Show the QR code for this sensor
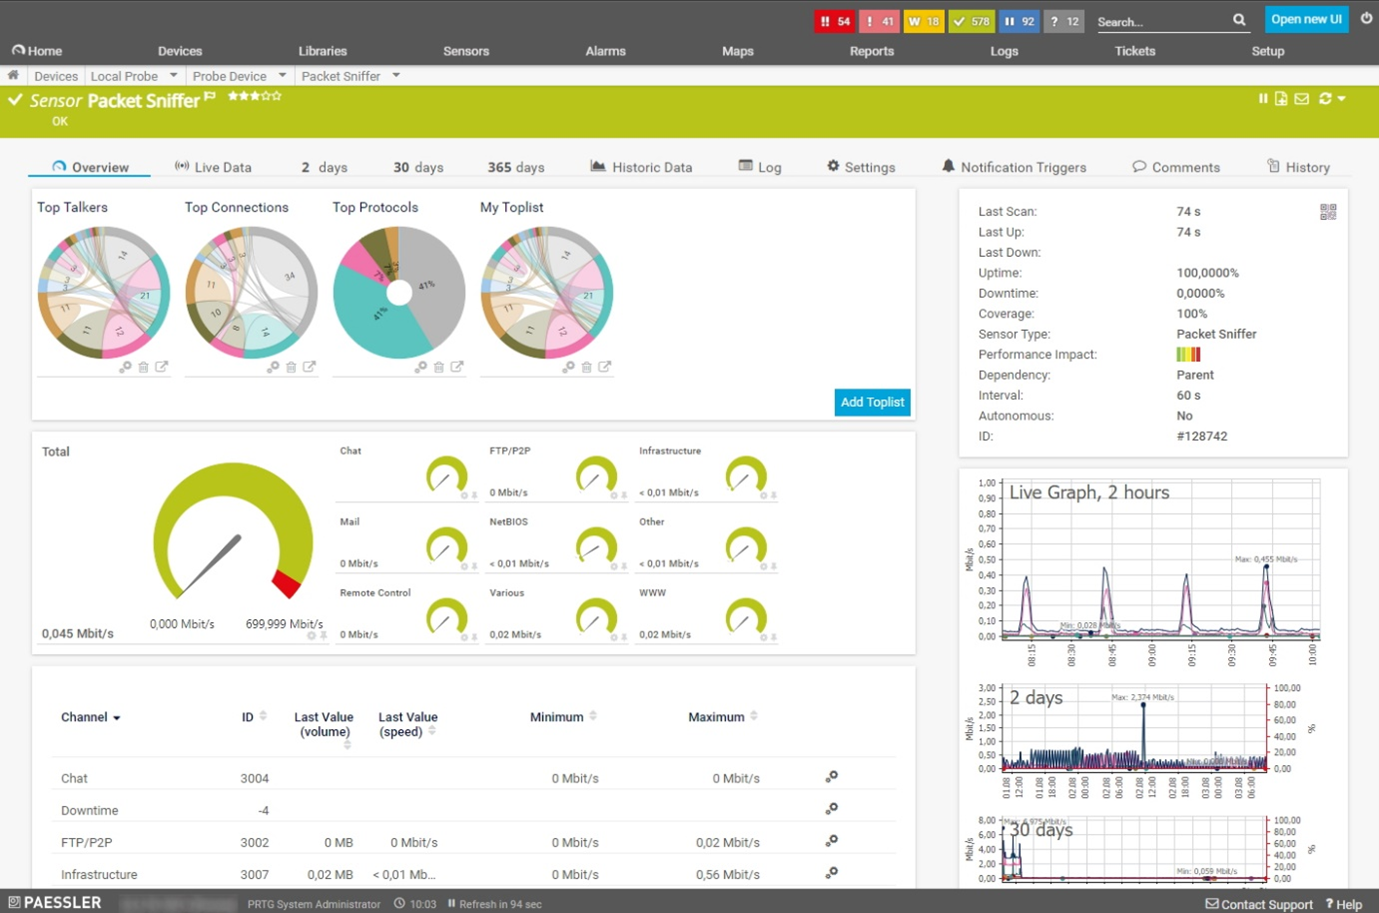This screenshot has height=913, width=1379. click(1328, 211)
